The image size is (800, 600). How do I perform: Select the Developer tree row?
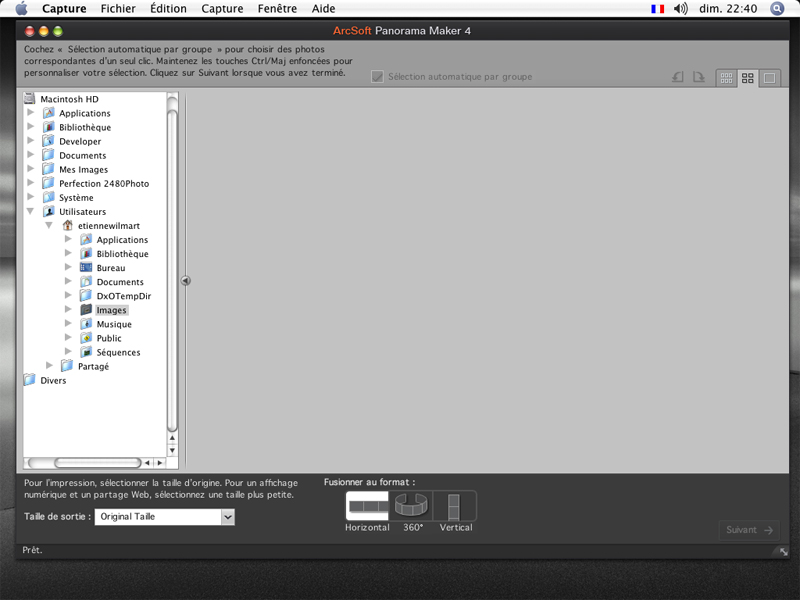click(80, 141)
